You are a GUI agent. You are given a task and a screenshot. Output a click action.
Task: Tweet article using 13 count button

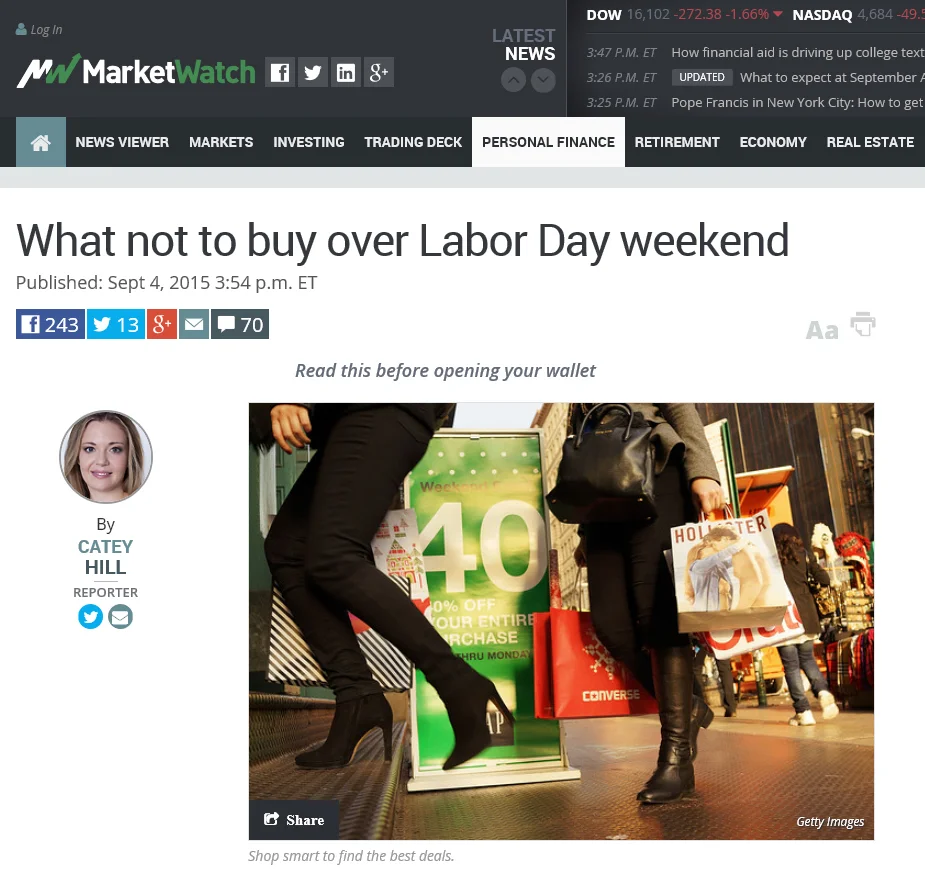point(116,324)
